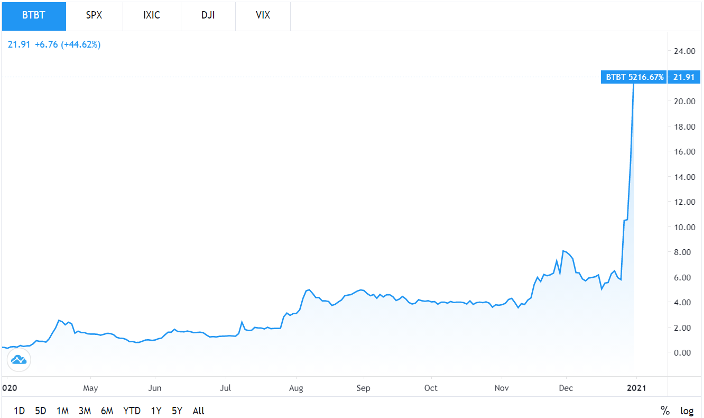Click the May label on time axis
Screen dimensions: 704x418
[90, 388]
